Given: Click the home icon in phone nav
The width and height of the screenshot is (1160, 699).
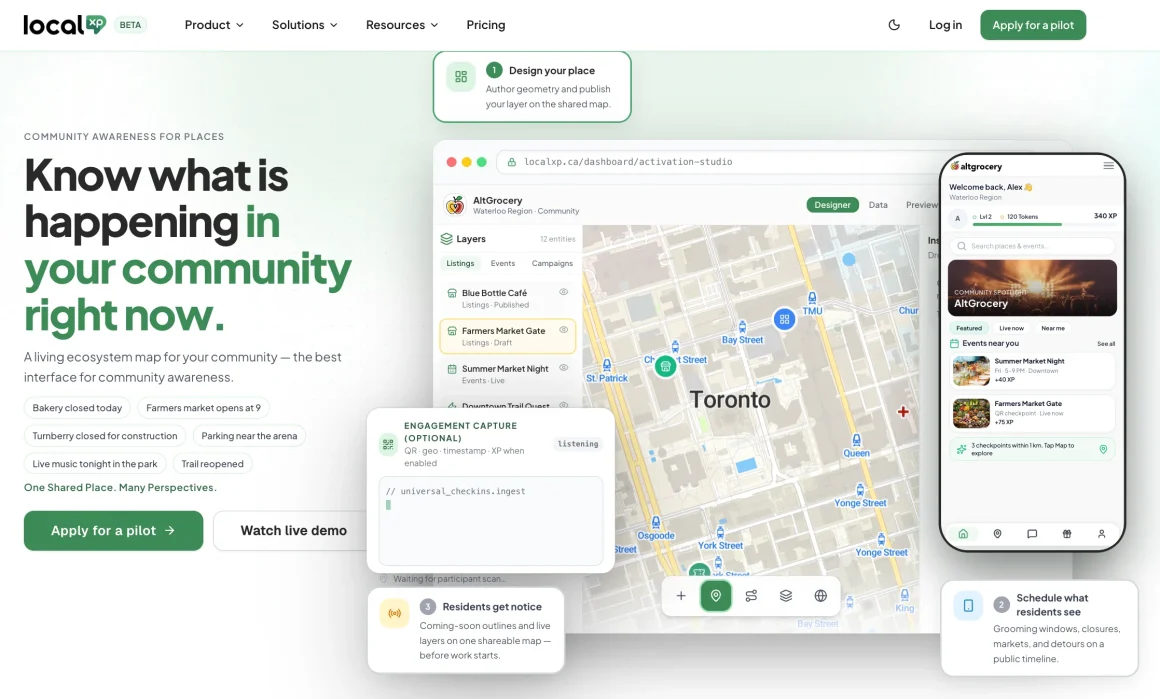Looking at the screenshot, I should coord(962,533).
